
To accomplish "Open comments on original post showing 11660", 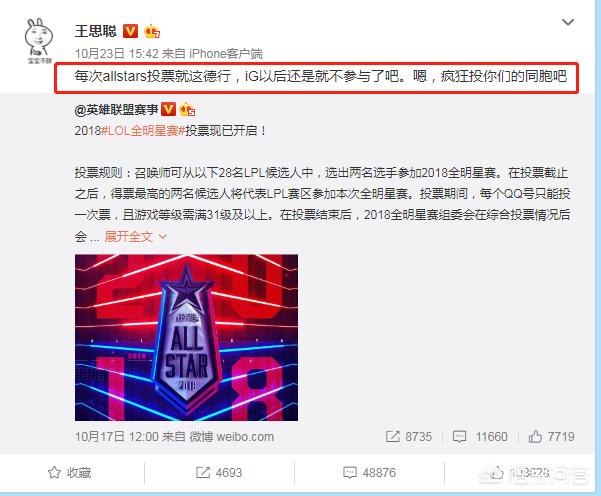I will [x=480, y=437].
